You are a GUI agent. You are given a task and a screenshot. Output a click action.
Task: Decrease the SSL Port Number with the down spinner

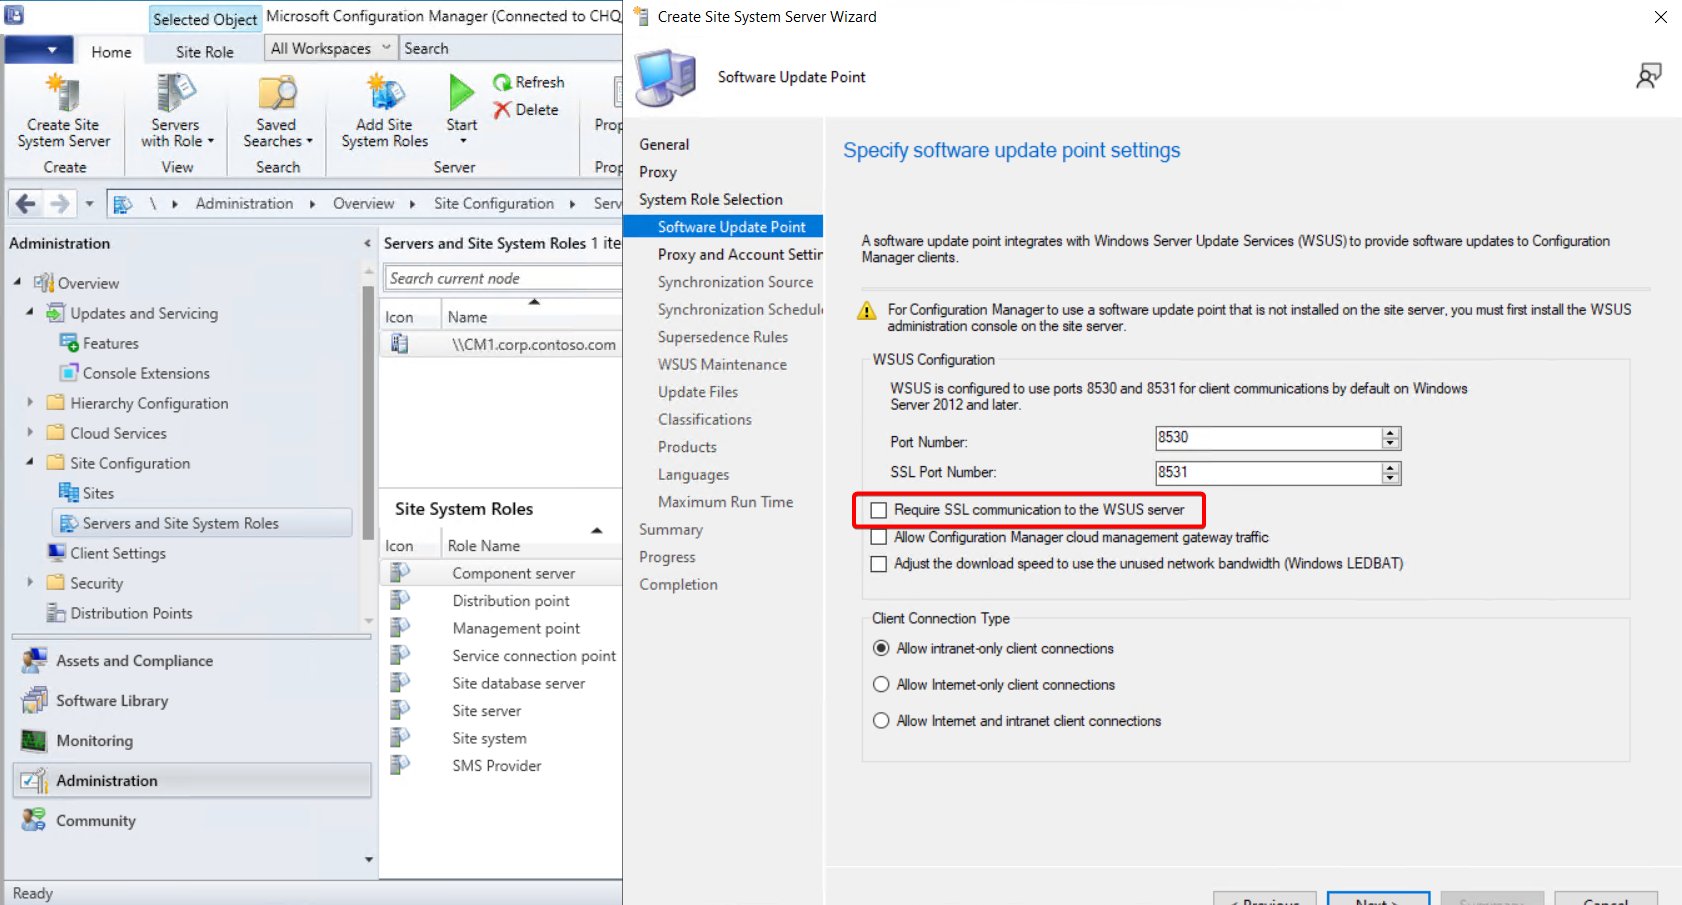coord(1391,478)
